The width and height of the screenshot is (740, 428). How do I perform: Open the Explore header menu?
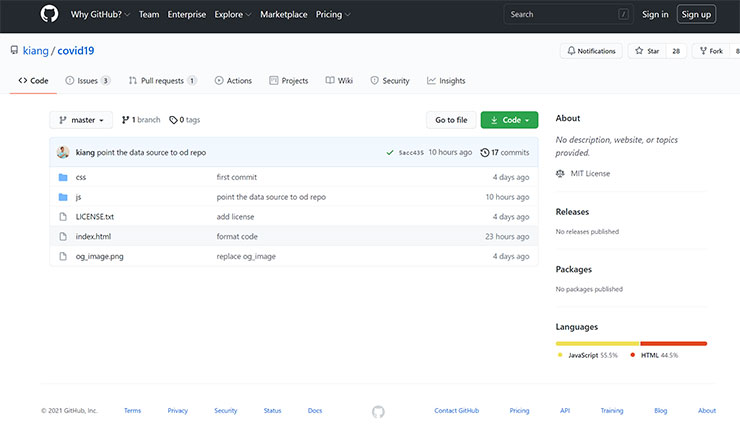pos(232,15)
